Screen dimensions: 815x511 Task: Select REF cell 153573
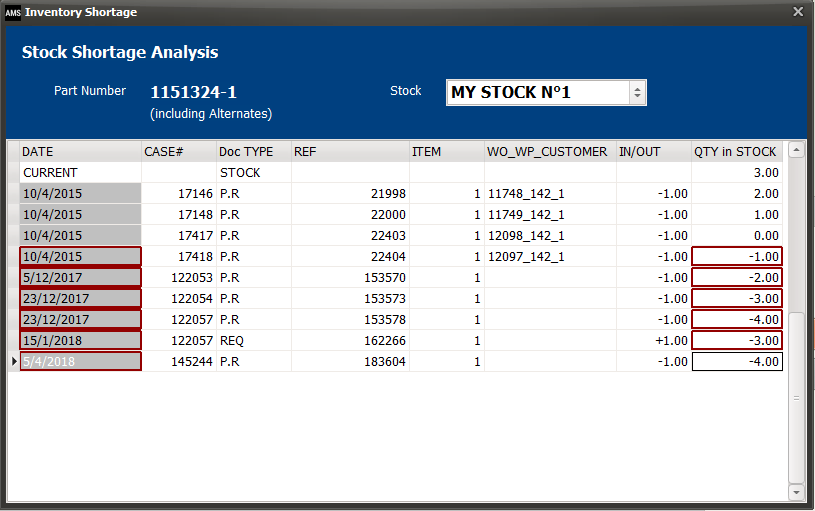pos(350,298)
